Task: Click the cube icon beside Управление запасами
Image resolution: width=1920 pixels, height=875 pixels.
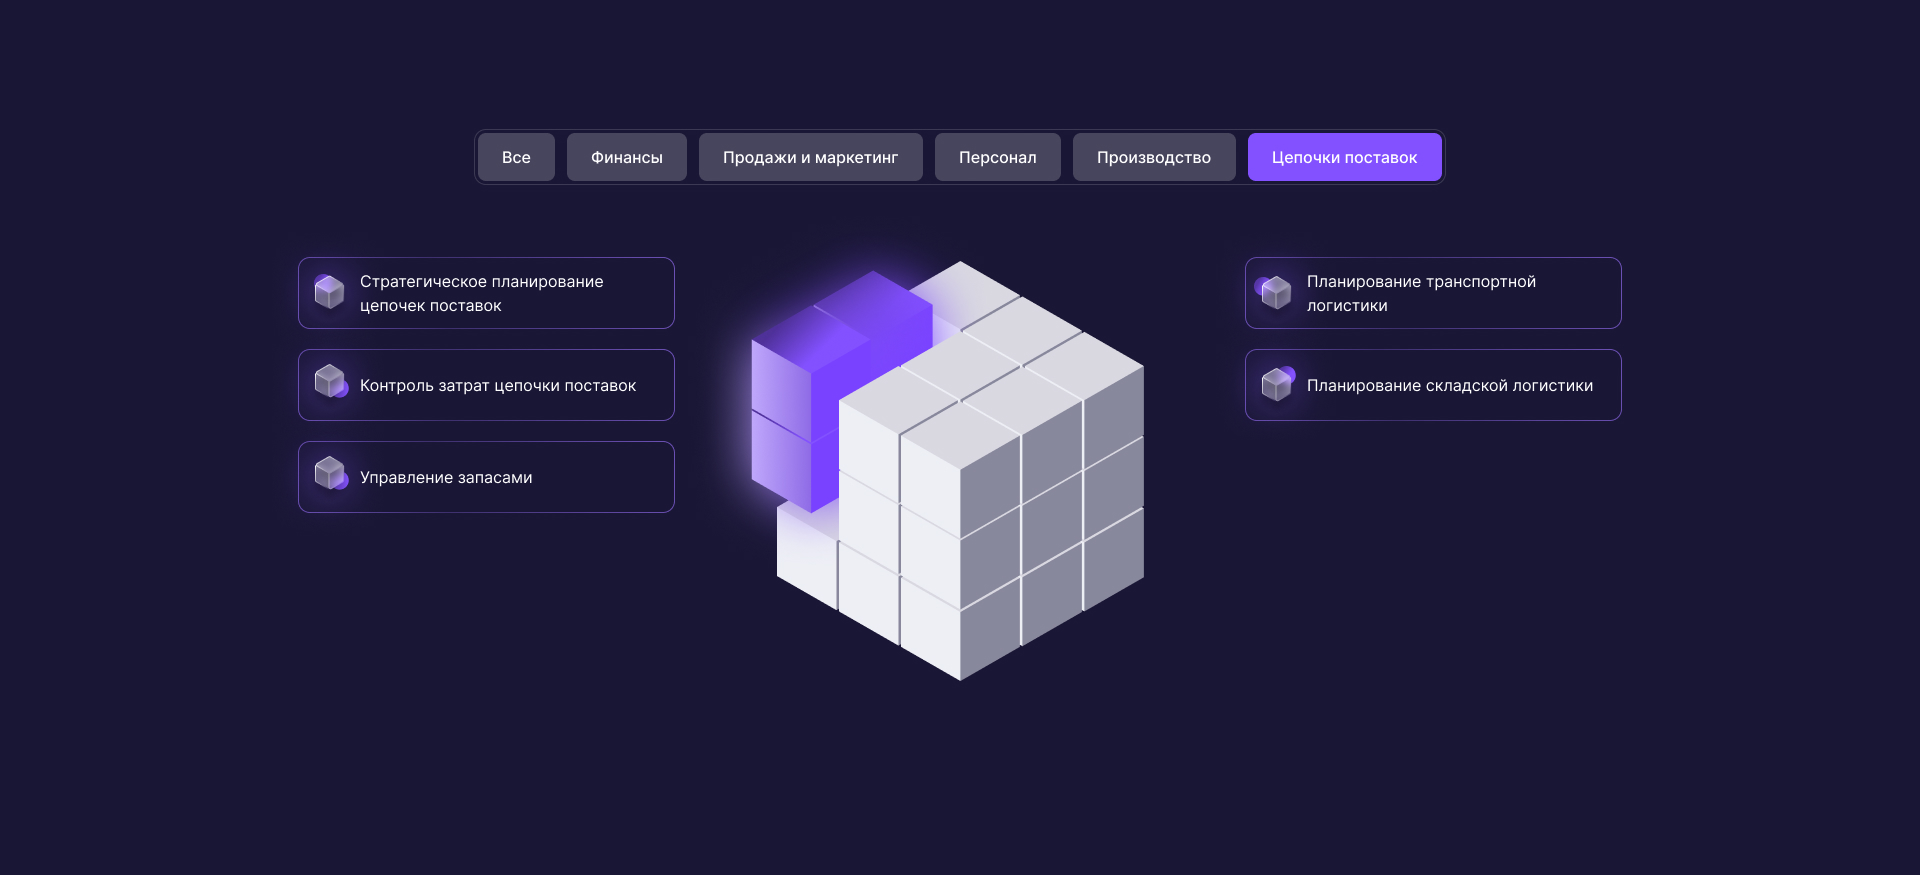Action: [329, 474]
